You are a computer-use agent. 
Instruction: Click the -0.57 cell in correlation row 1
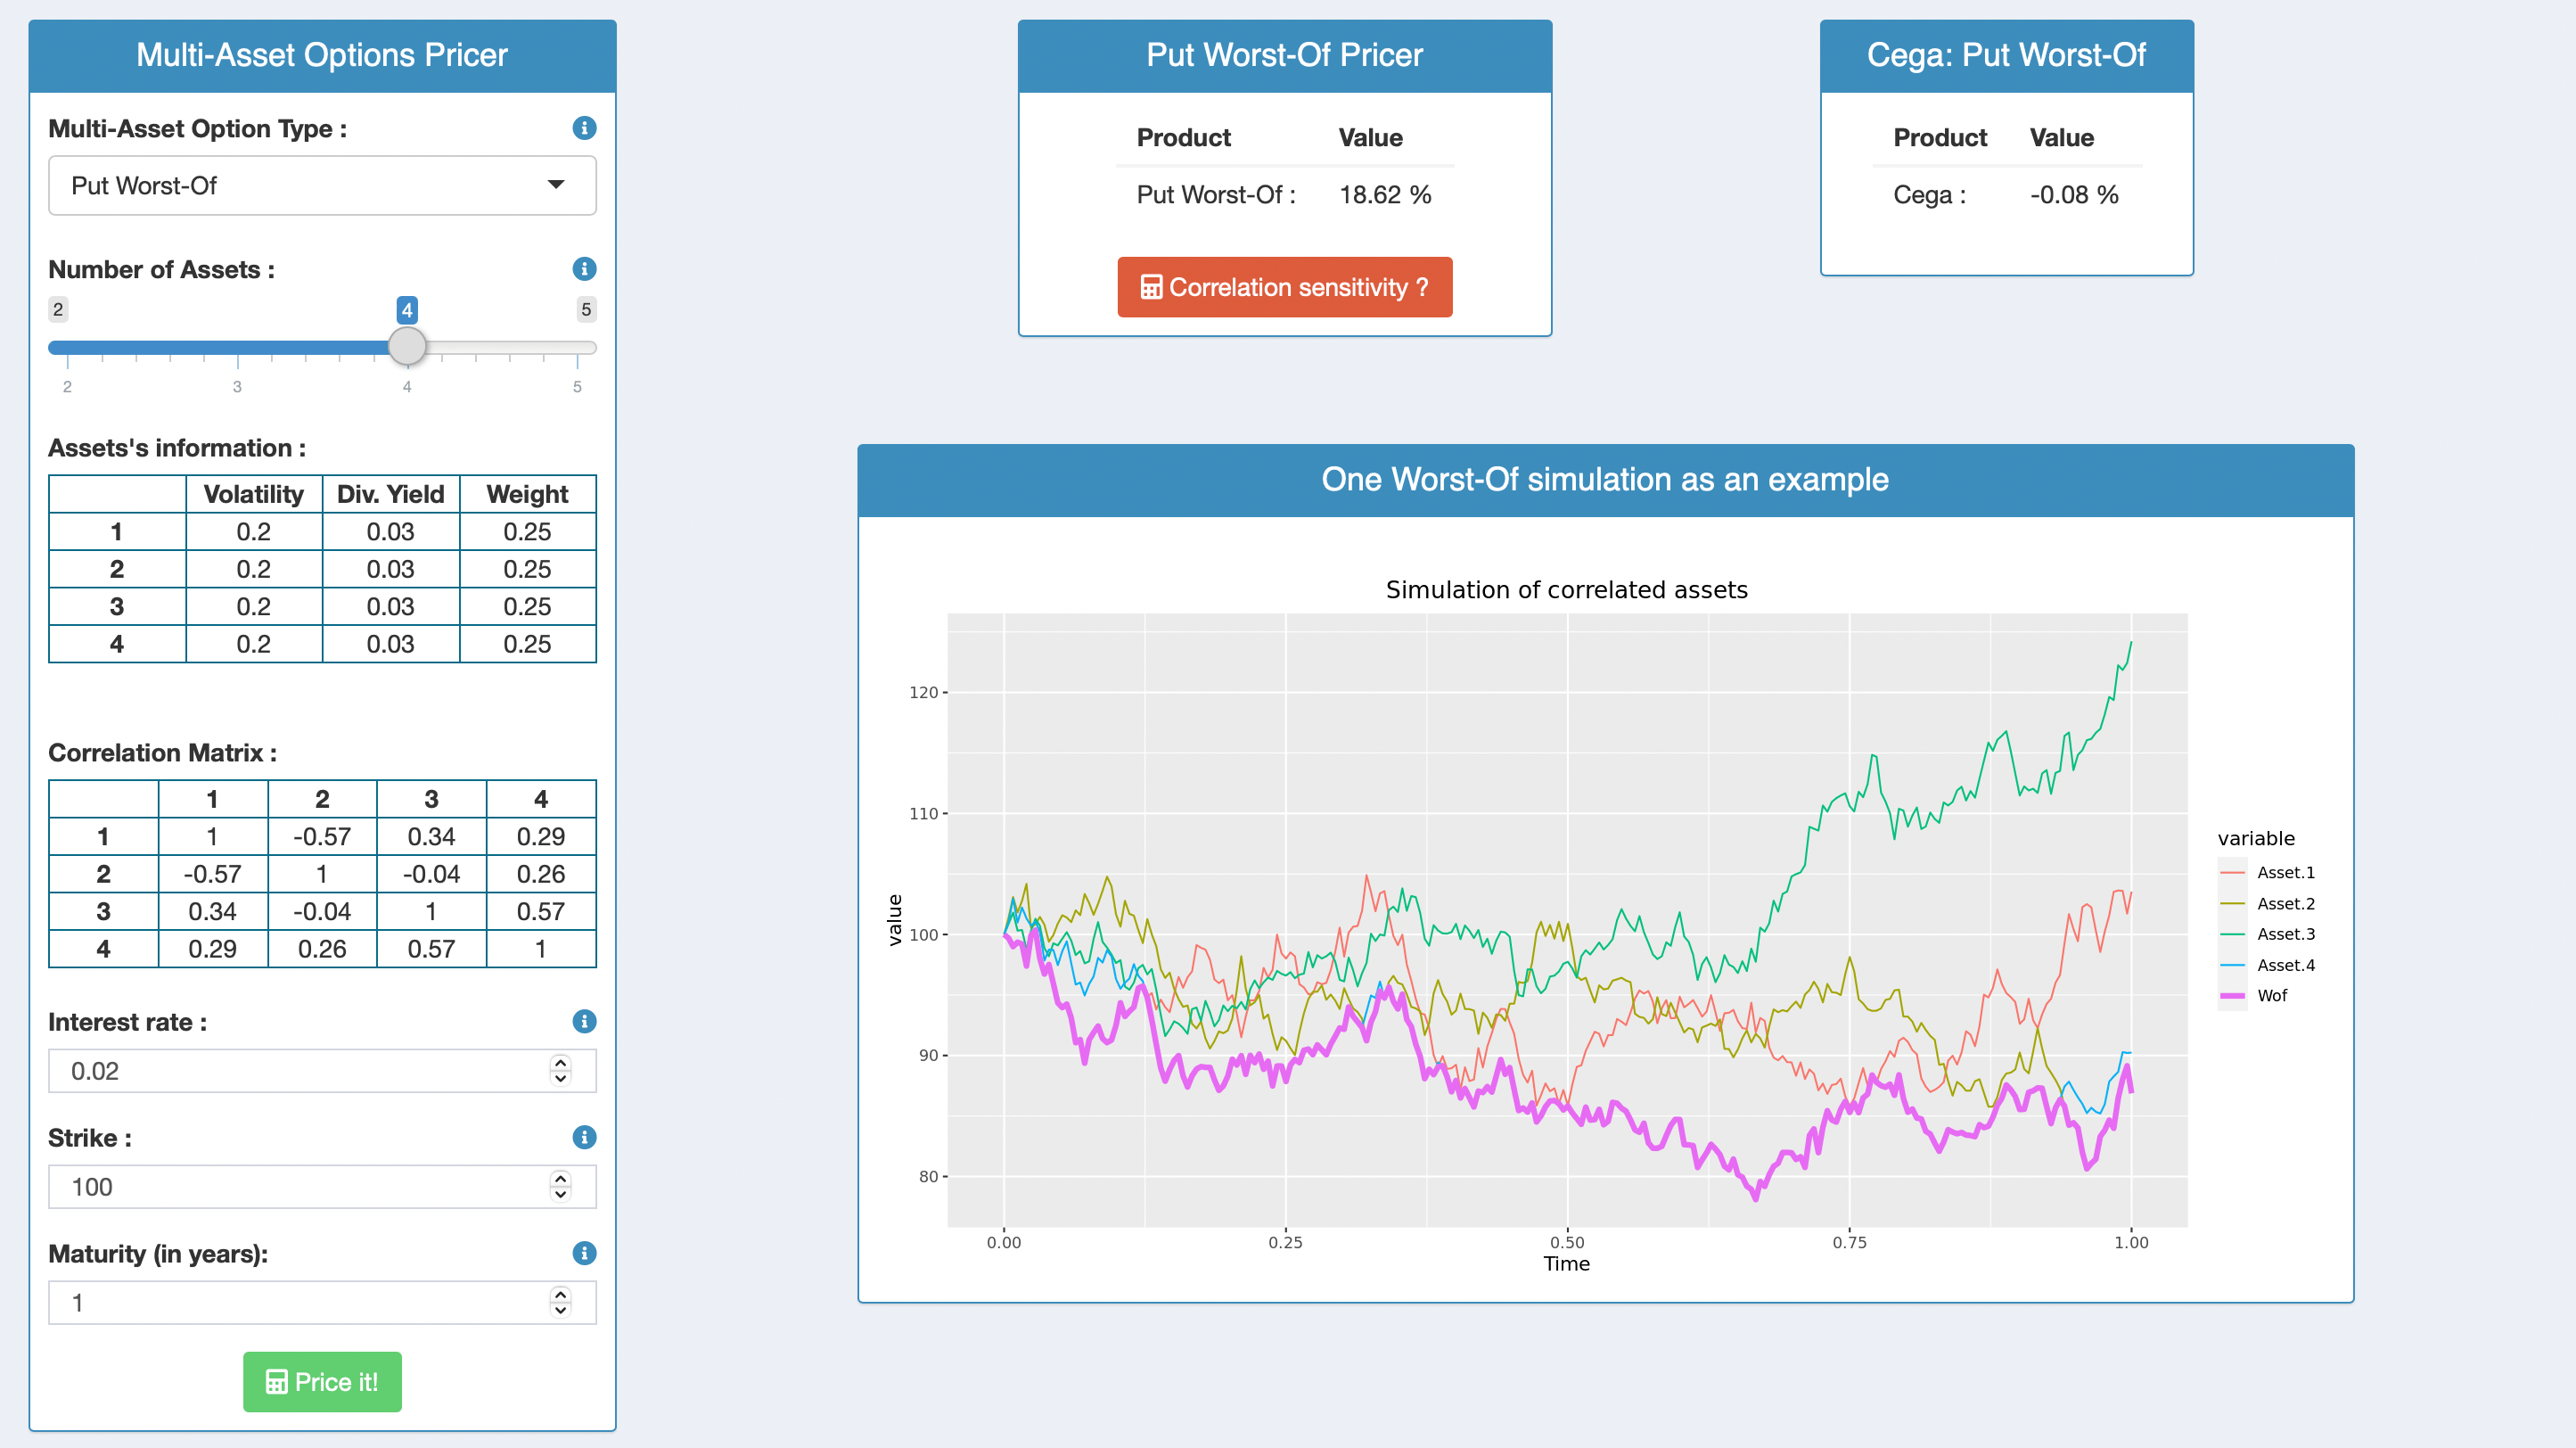[322, 837]
